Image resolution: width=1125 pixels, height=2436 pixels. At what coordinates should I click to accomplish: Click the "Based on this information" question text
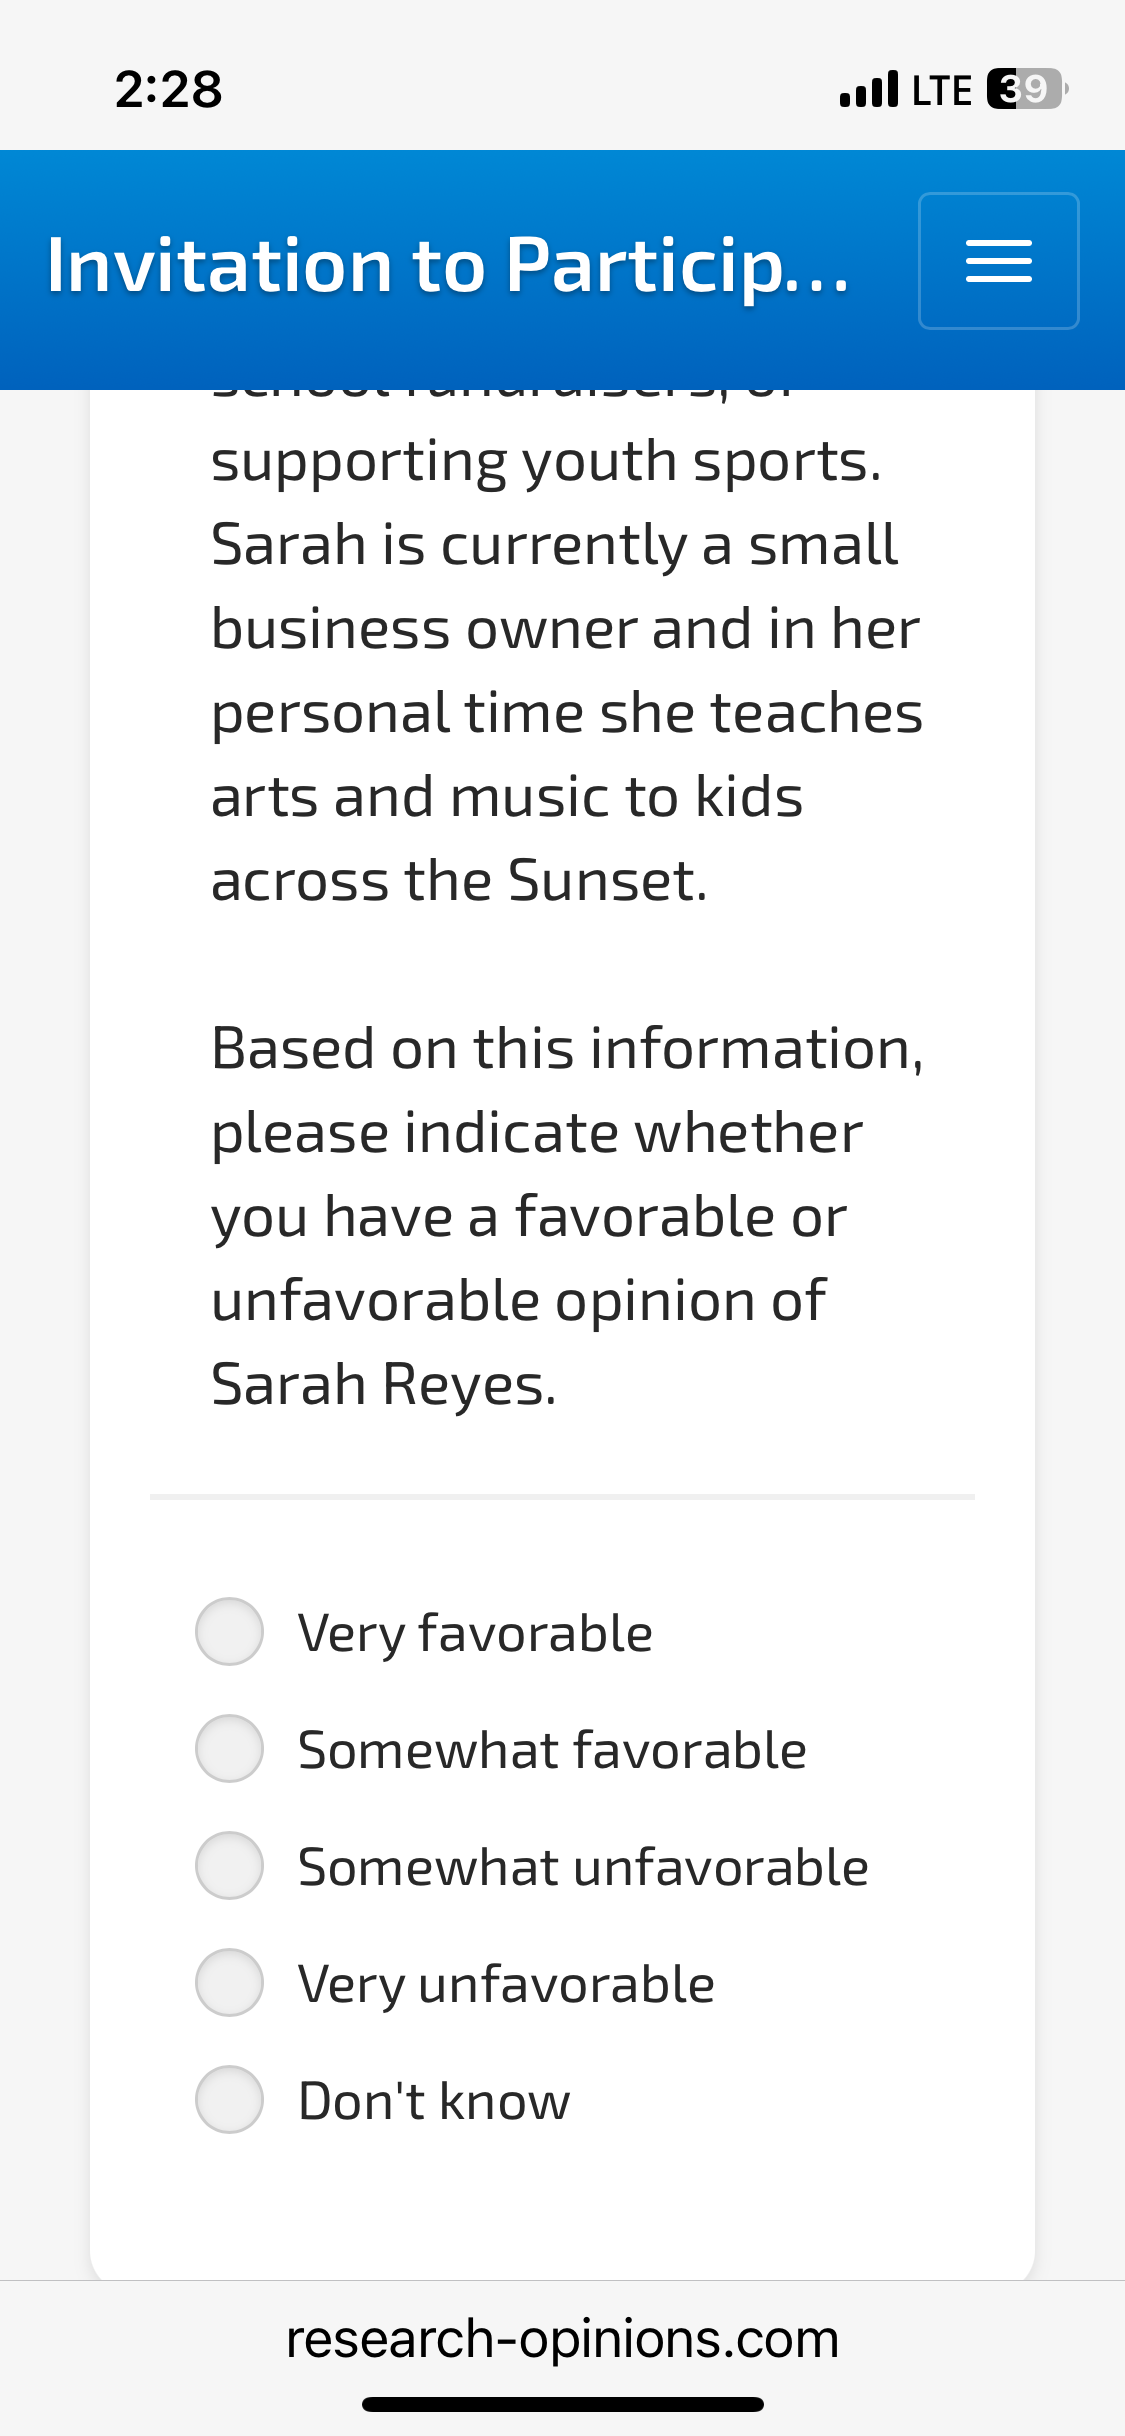click(x=566, y=1216)
